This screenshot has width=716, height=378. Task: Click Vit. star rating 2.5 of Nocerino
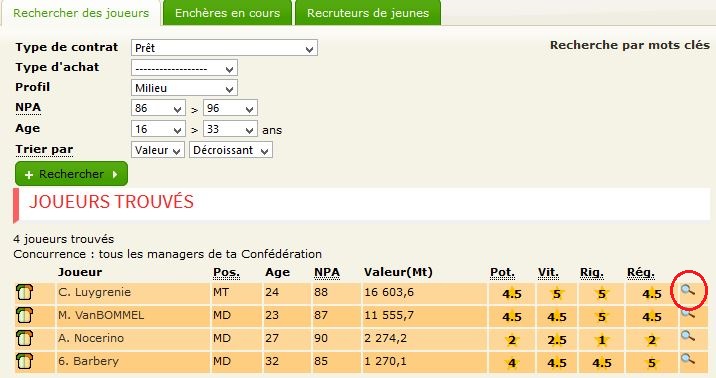[x=557, y=340]
